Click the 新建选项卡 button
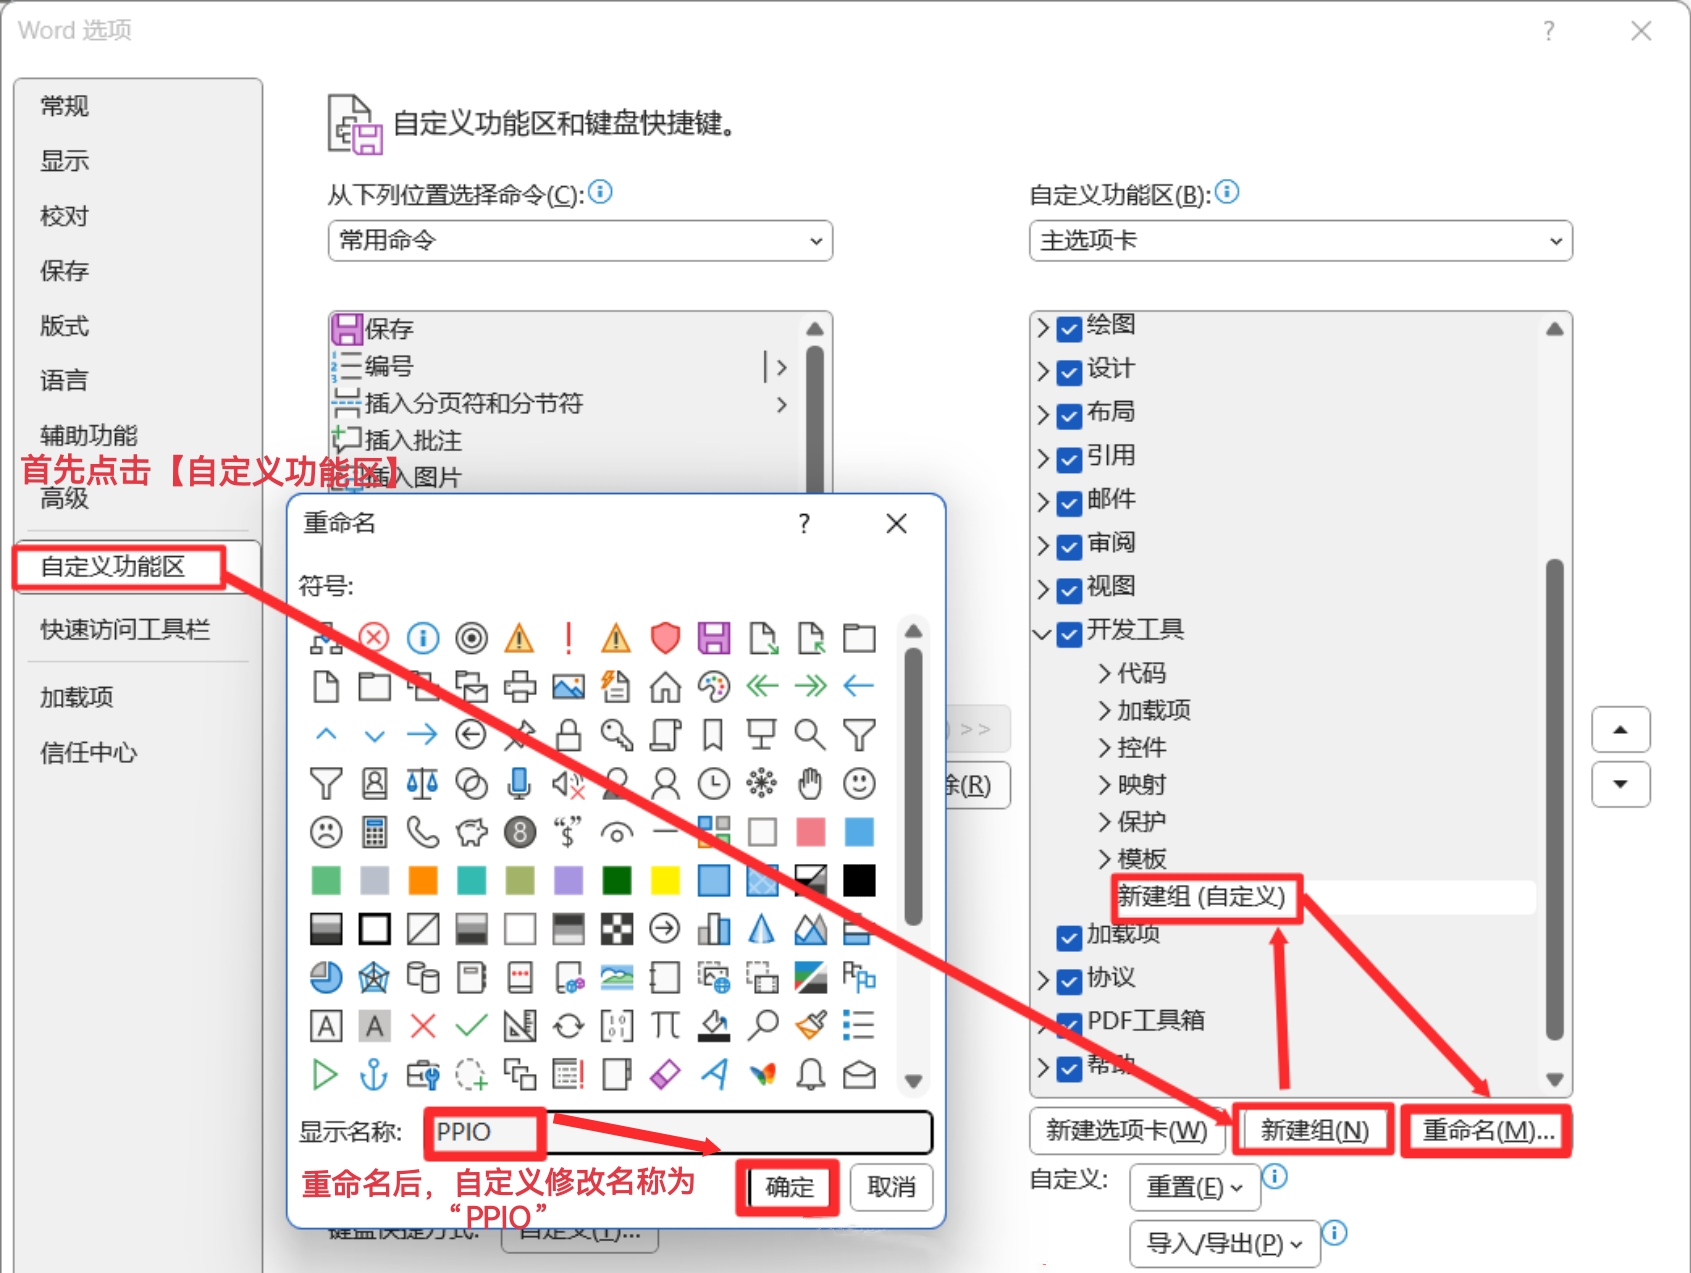This screenshot has height=1273, width=1691. [x=1127, y=1131]
